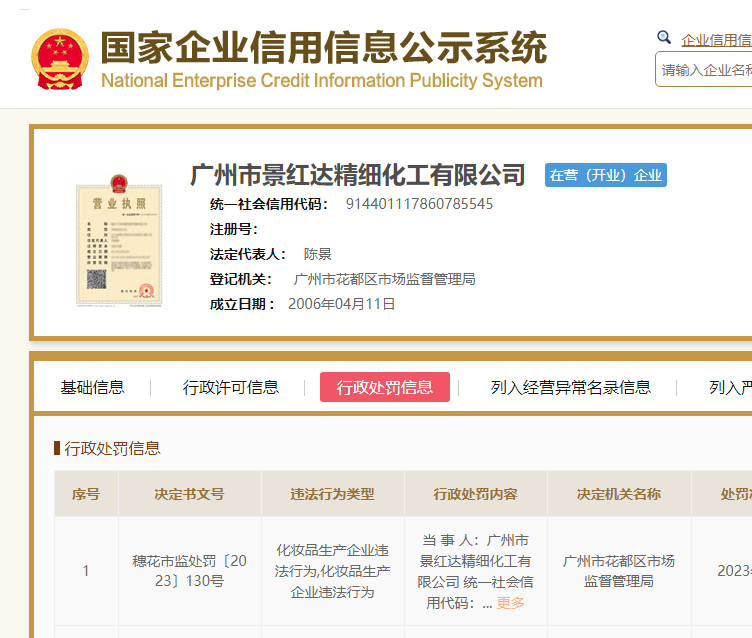Click the credit code 914401117860785545
Screen dimensions: 752x638
419,204
